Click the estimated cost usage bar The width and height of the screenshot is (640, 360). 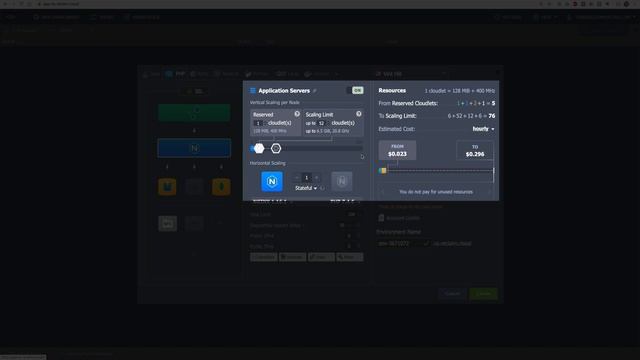click(x=436, y=171)
